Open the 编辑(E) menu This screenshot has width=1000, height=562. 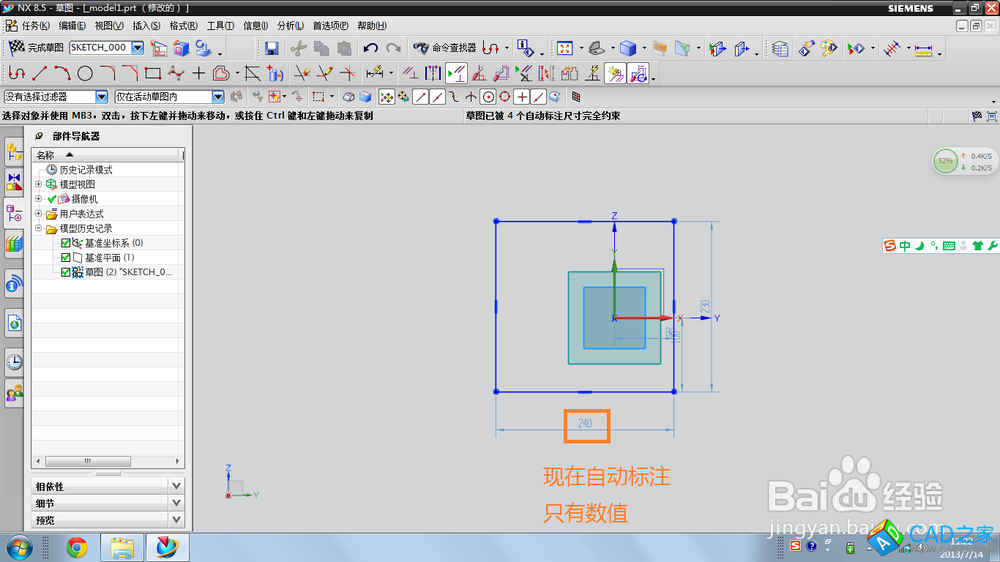pyautogui.click(x=72, y=26)
